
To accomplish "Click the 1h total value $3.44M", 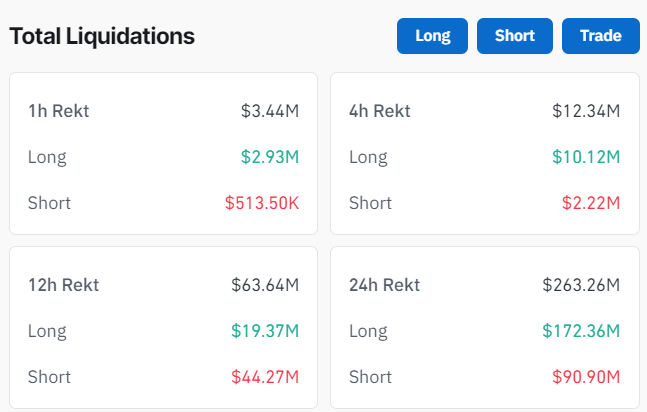I will pos(270,111).
